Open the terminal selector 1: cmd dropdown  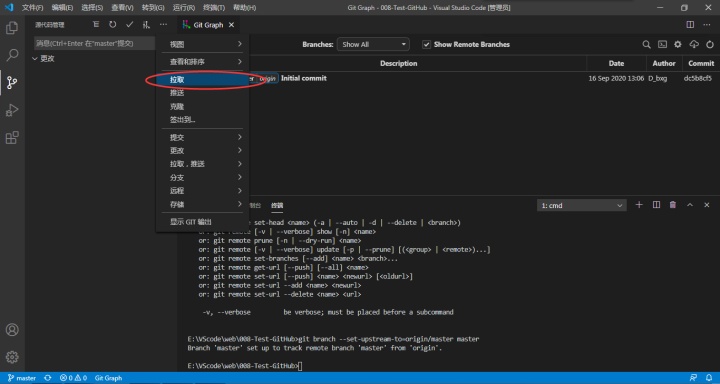coord(581,205)
